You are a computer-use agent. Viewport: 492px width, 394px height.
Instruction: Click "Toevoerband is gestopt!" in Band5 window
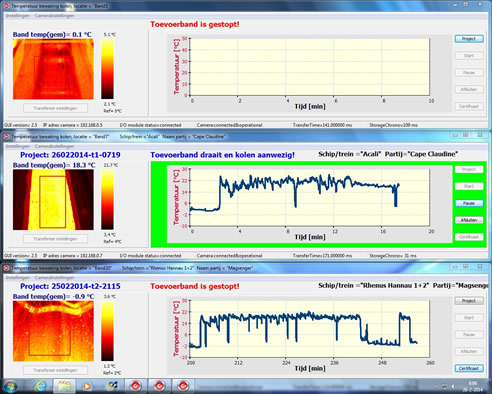[195, 24]
